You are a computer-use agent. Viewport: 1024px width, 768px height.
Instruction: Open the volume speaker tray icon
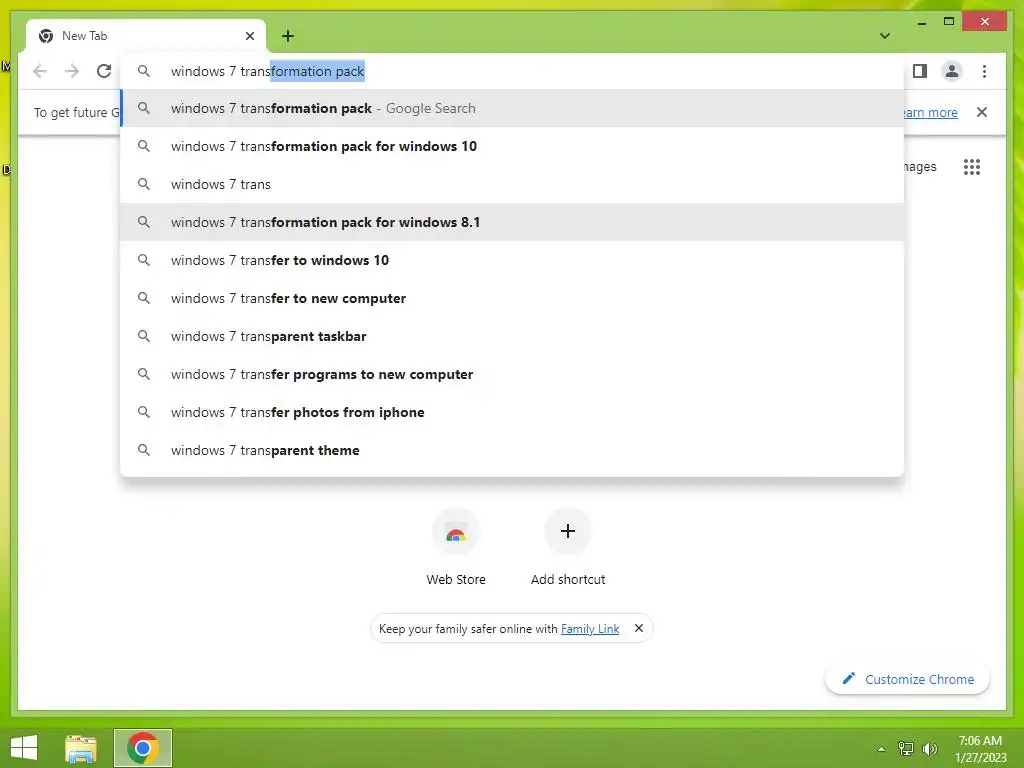[930, 749]
